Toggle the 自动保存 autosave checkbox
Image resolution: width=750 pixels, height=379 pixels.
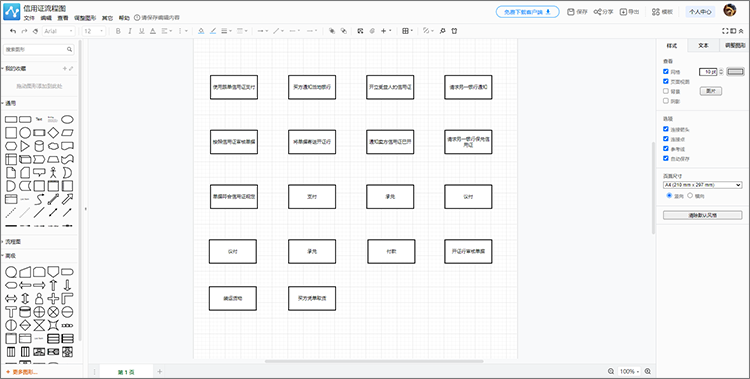tap(666, 158)
